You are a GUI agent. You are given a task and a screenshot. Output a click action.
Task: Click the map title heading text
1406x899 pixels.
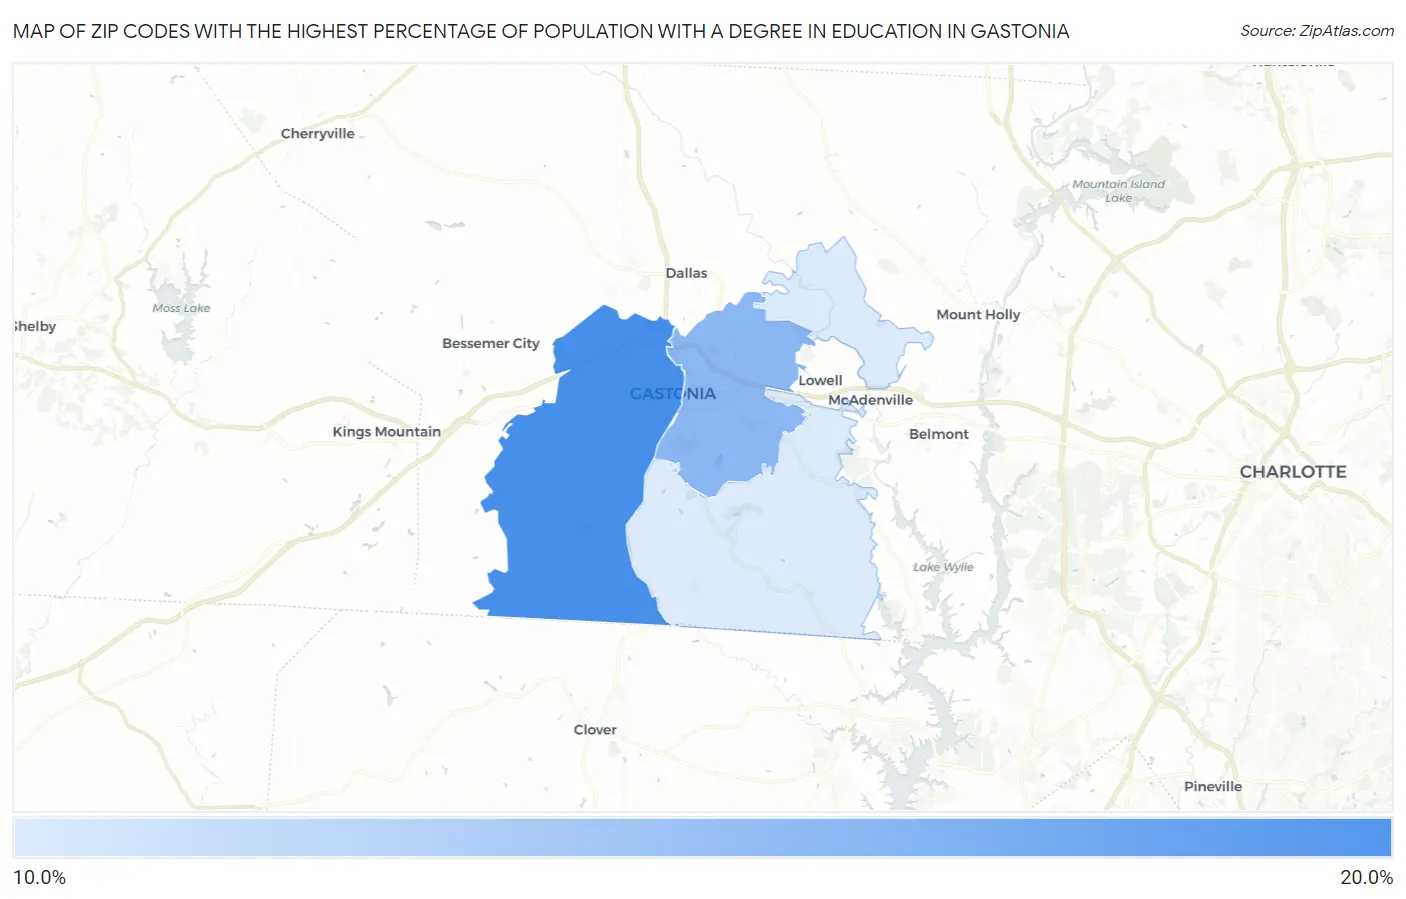[x=541, y=31]
